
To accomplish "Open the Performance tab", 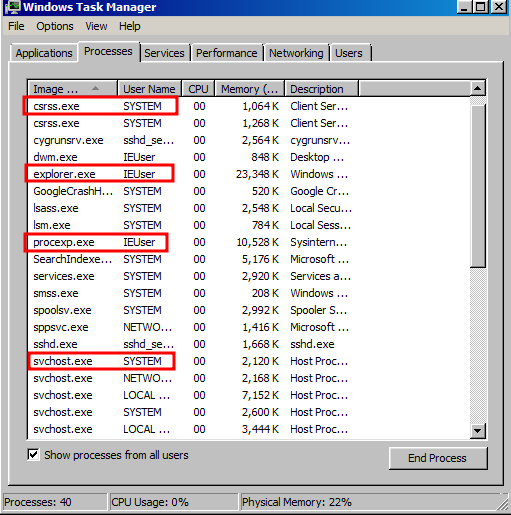I will [227, 53].
